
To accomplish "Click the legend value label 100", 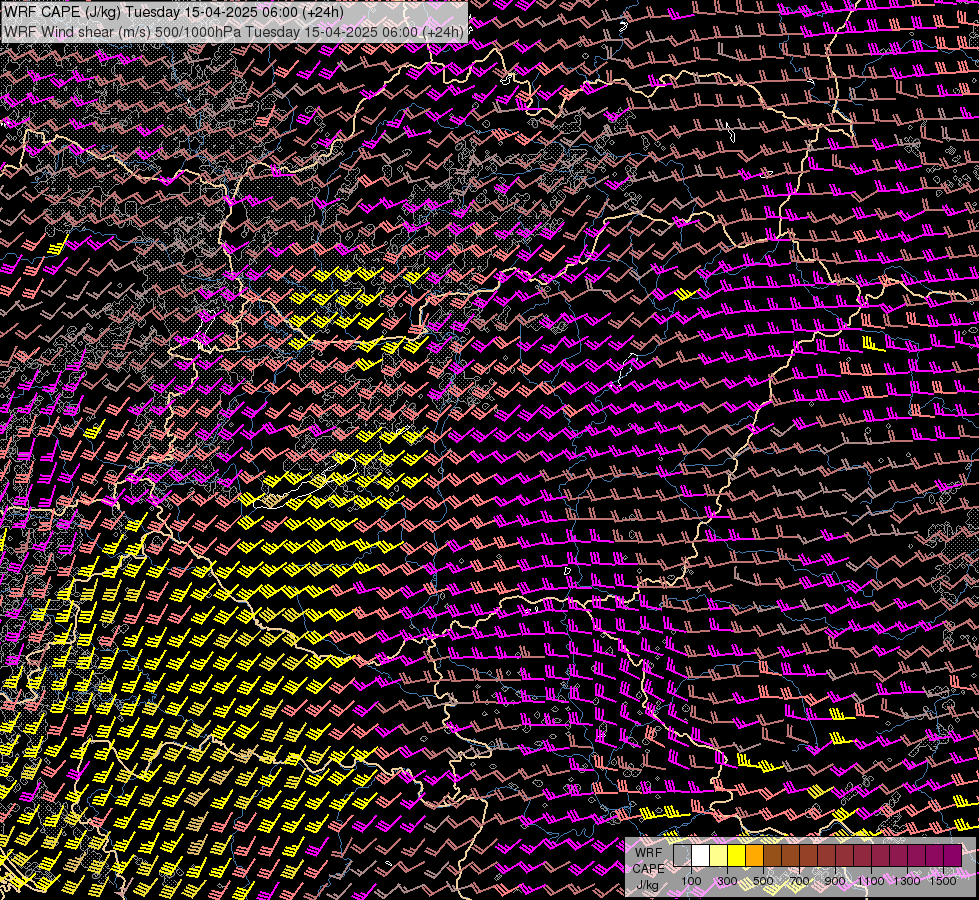I will 691,881.
